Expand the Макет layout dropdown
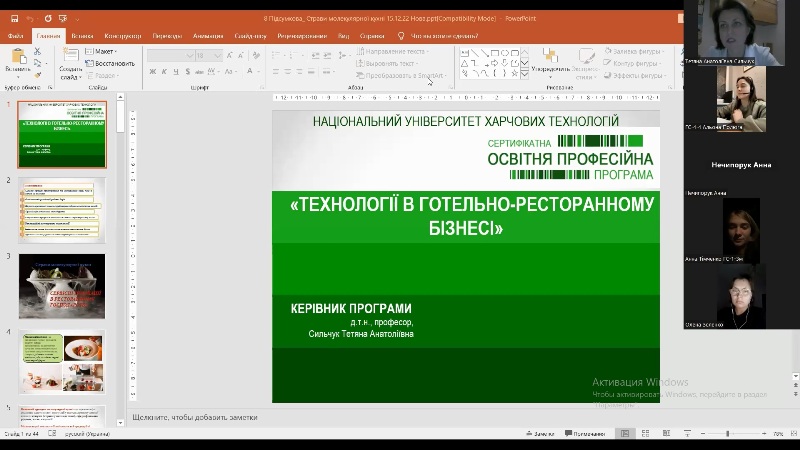Screen dimensions: 800x450 tap(103, 51)
